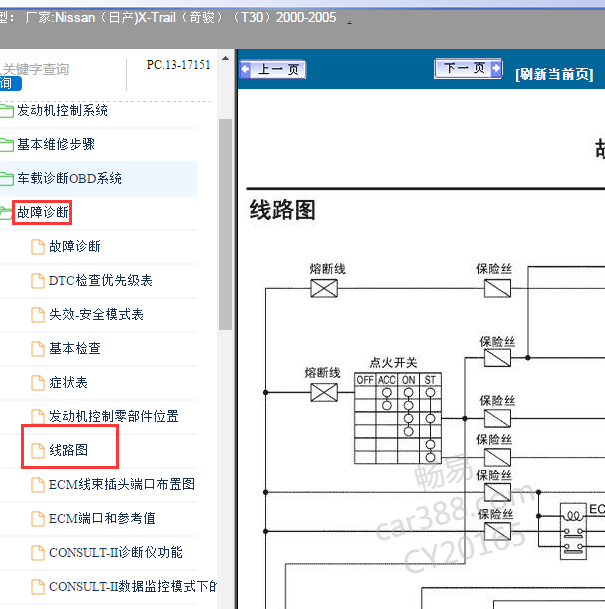Screen dimensions: 605x609
Task: Click the 关键字查询 keyword input field
Action: click(35, 69)
